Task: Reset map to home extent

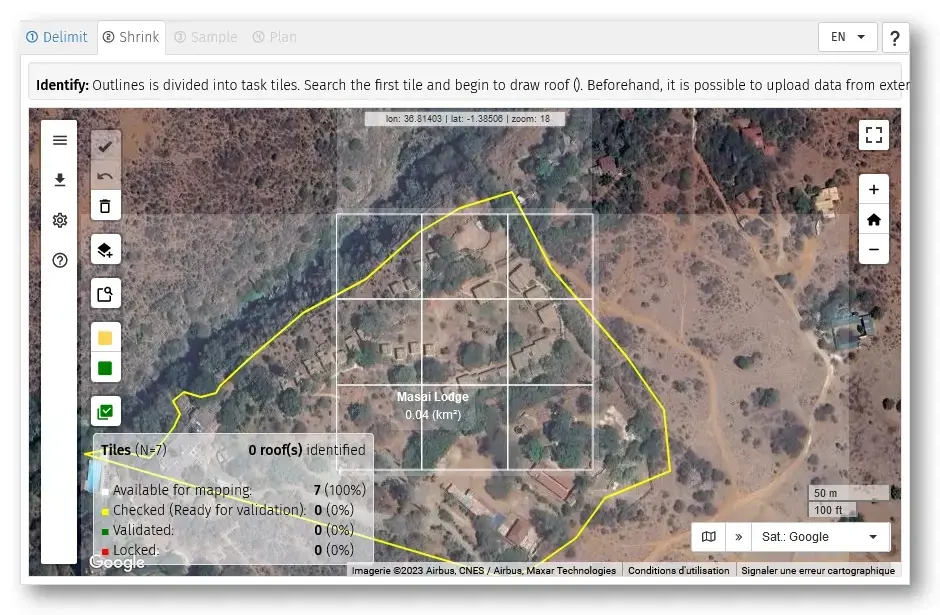Action: 873,219
